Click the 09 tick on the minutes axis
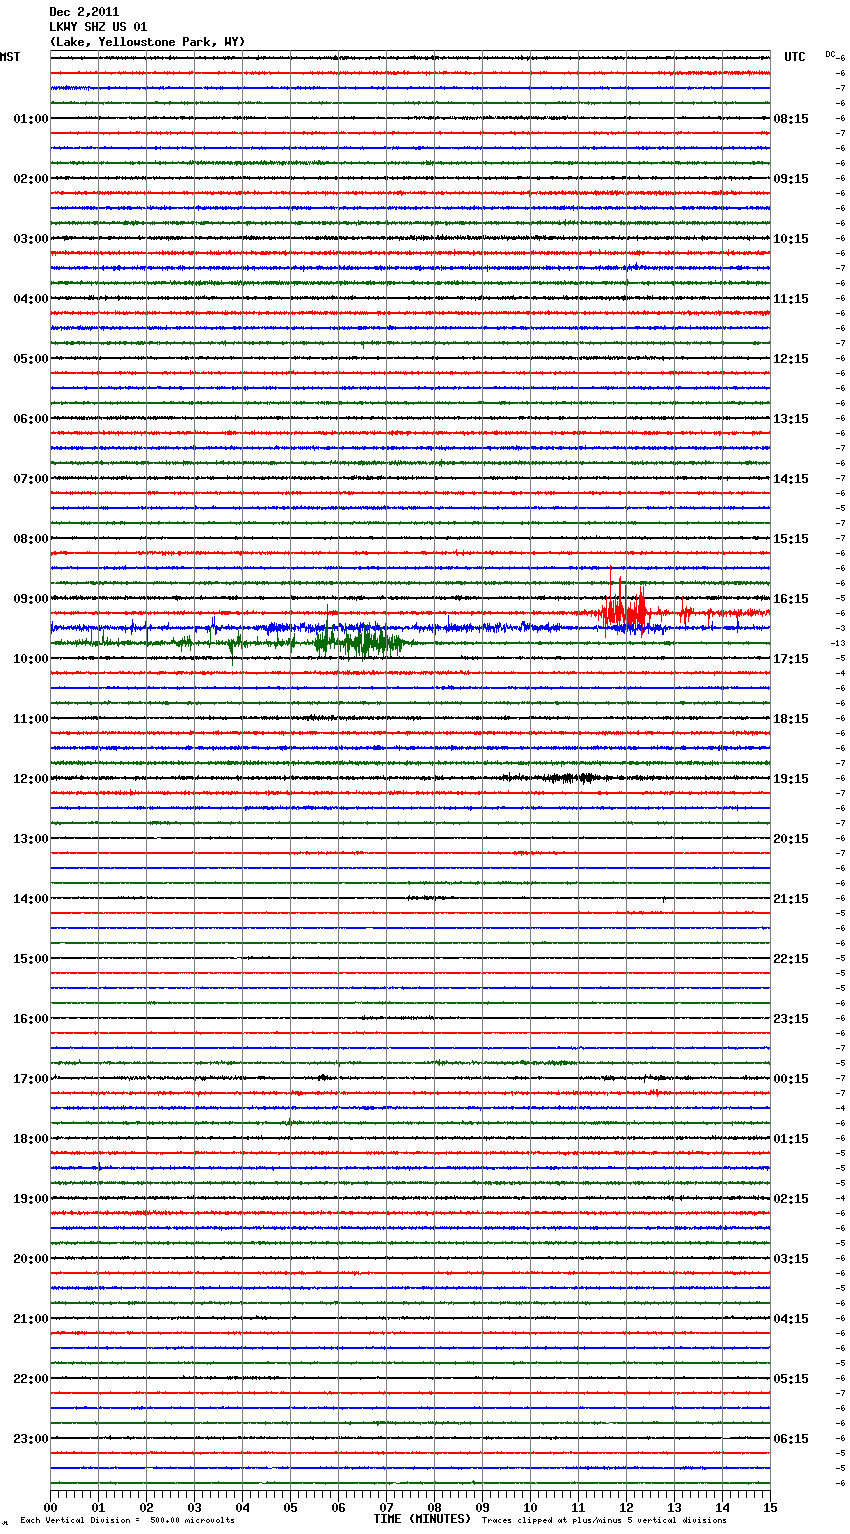This screenshot has height=1534, width=850. click(x=482, y=1507)
